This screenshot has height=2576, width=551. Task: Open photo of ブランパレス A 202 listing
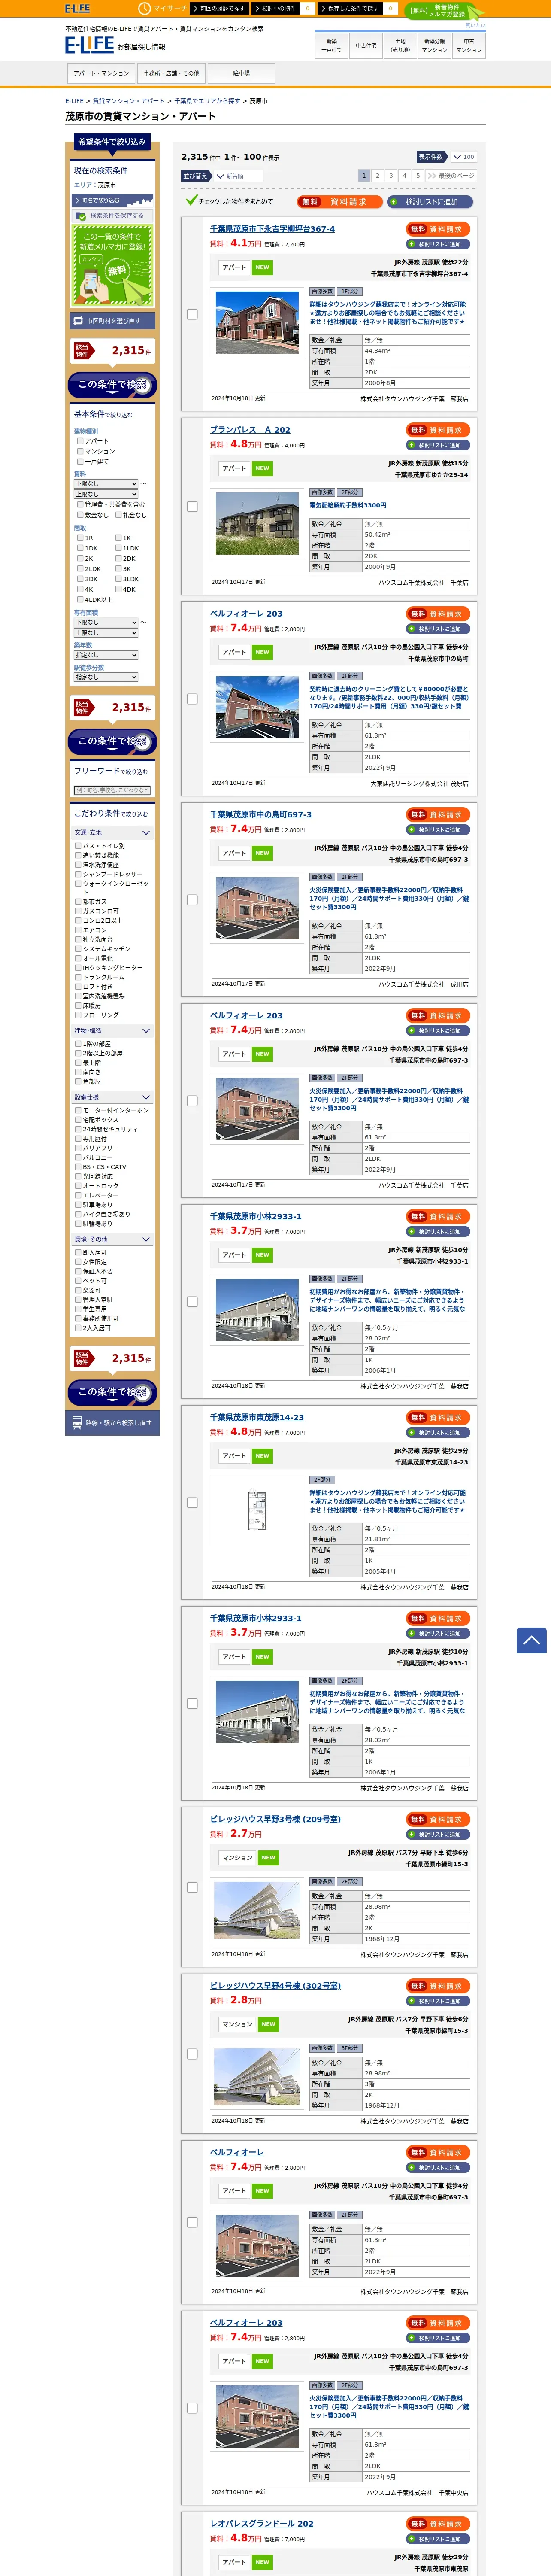click(x=257, y=523)
